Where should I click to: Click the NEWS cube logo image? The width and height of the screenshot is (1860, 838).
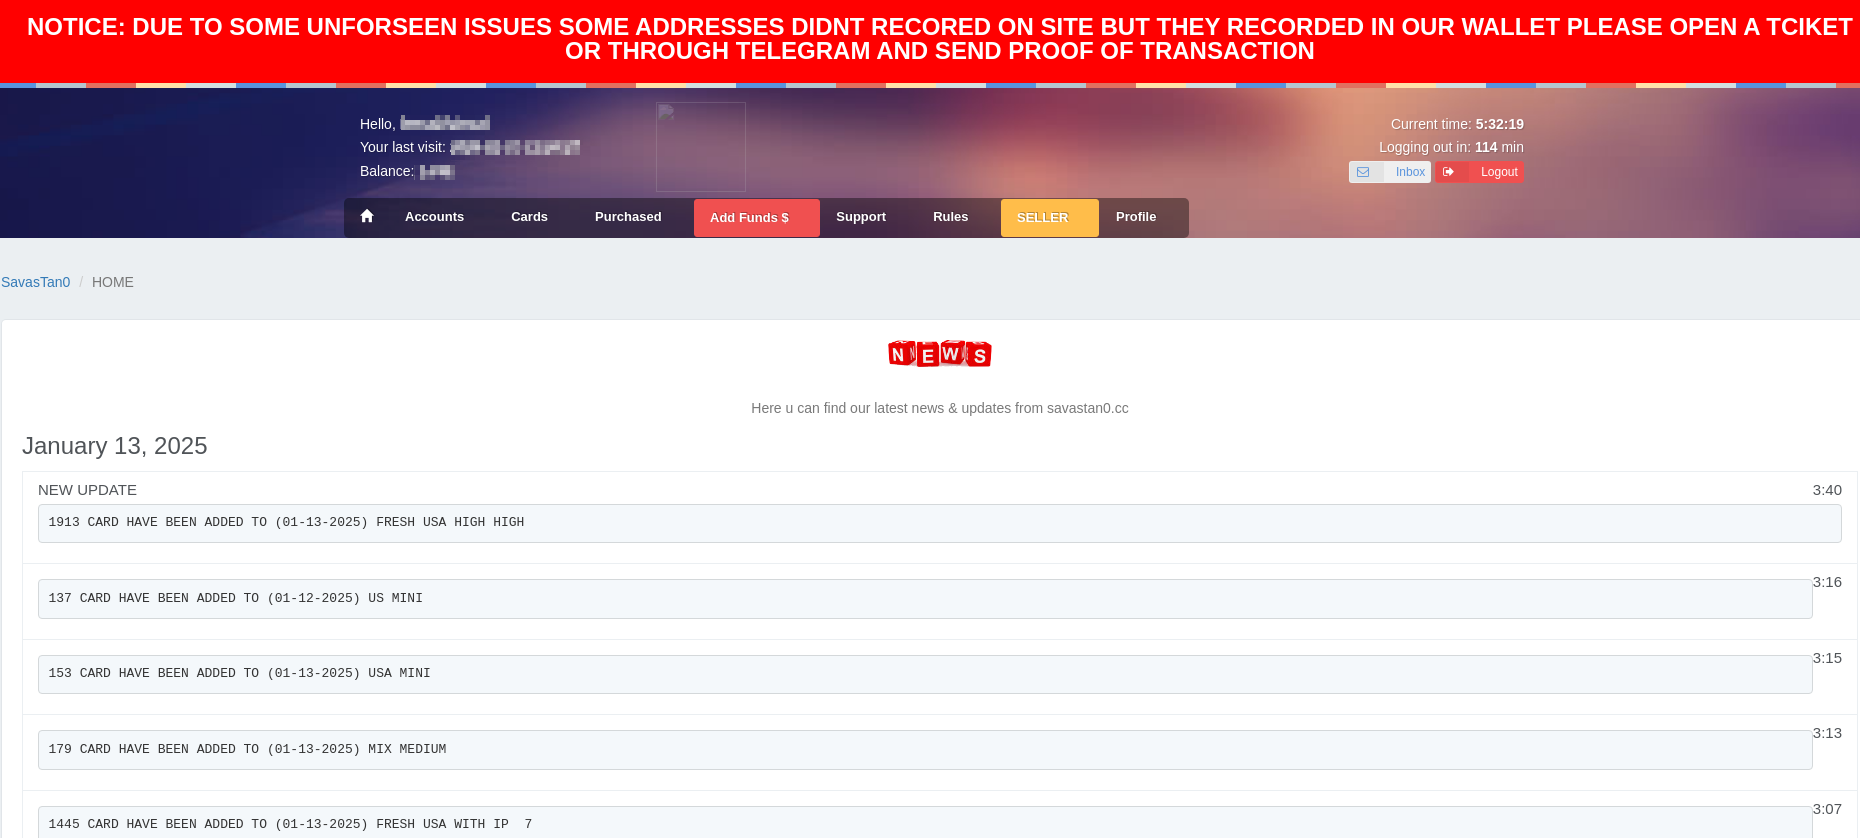[939, 354]
